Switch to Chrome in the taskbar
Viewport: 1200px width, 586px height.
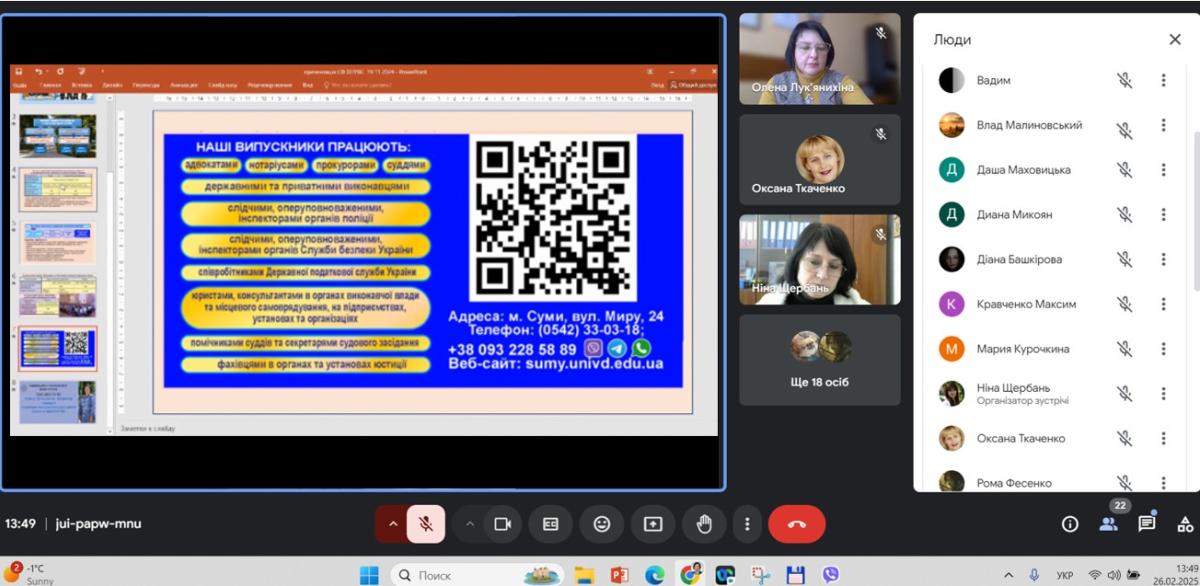click(x=690, y=575)
